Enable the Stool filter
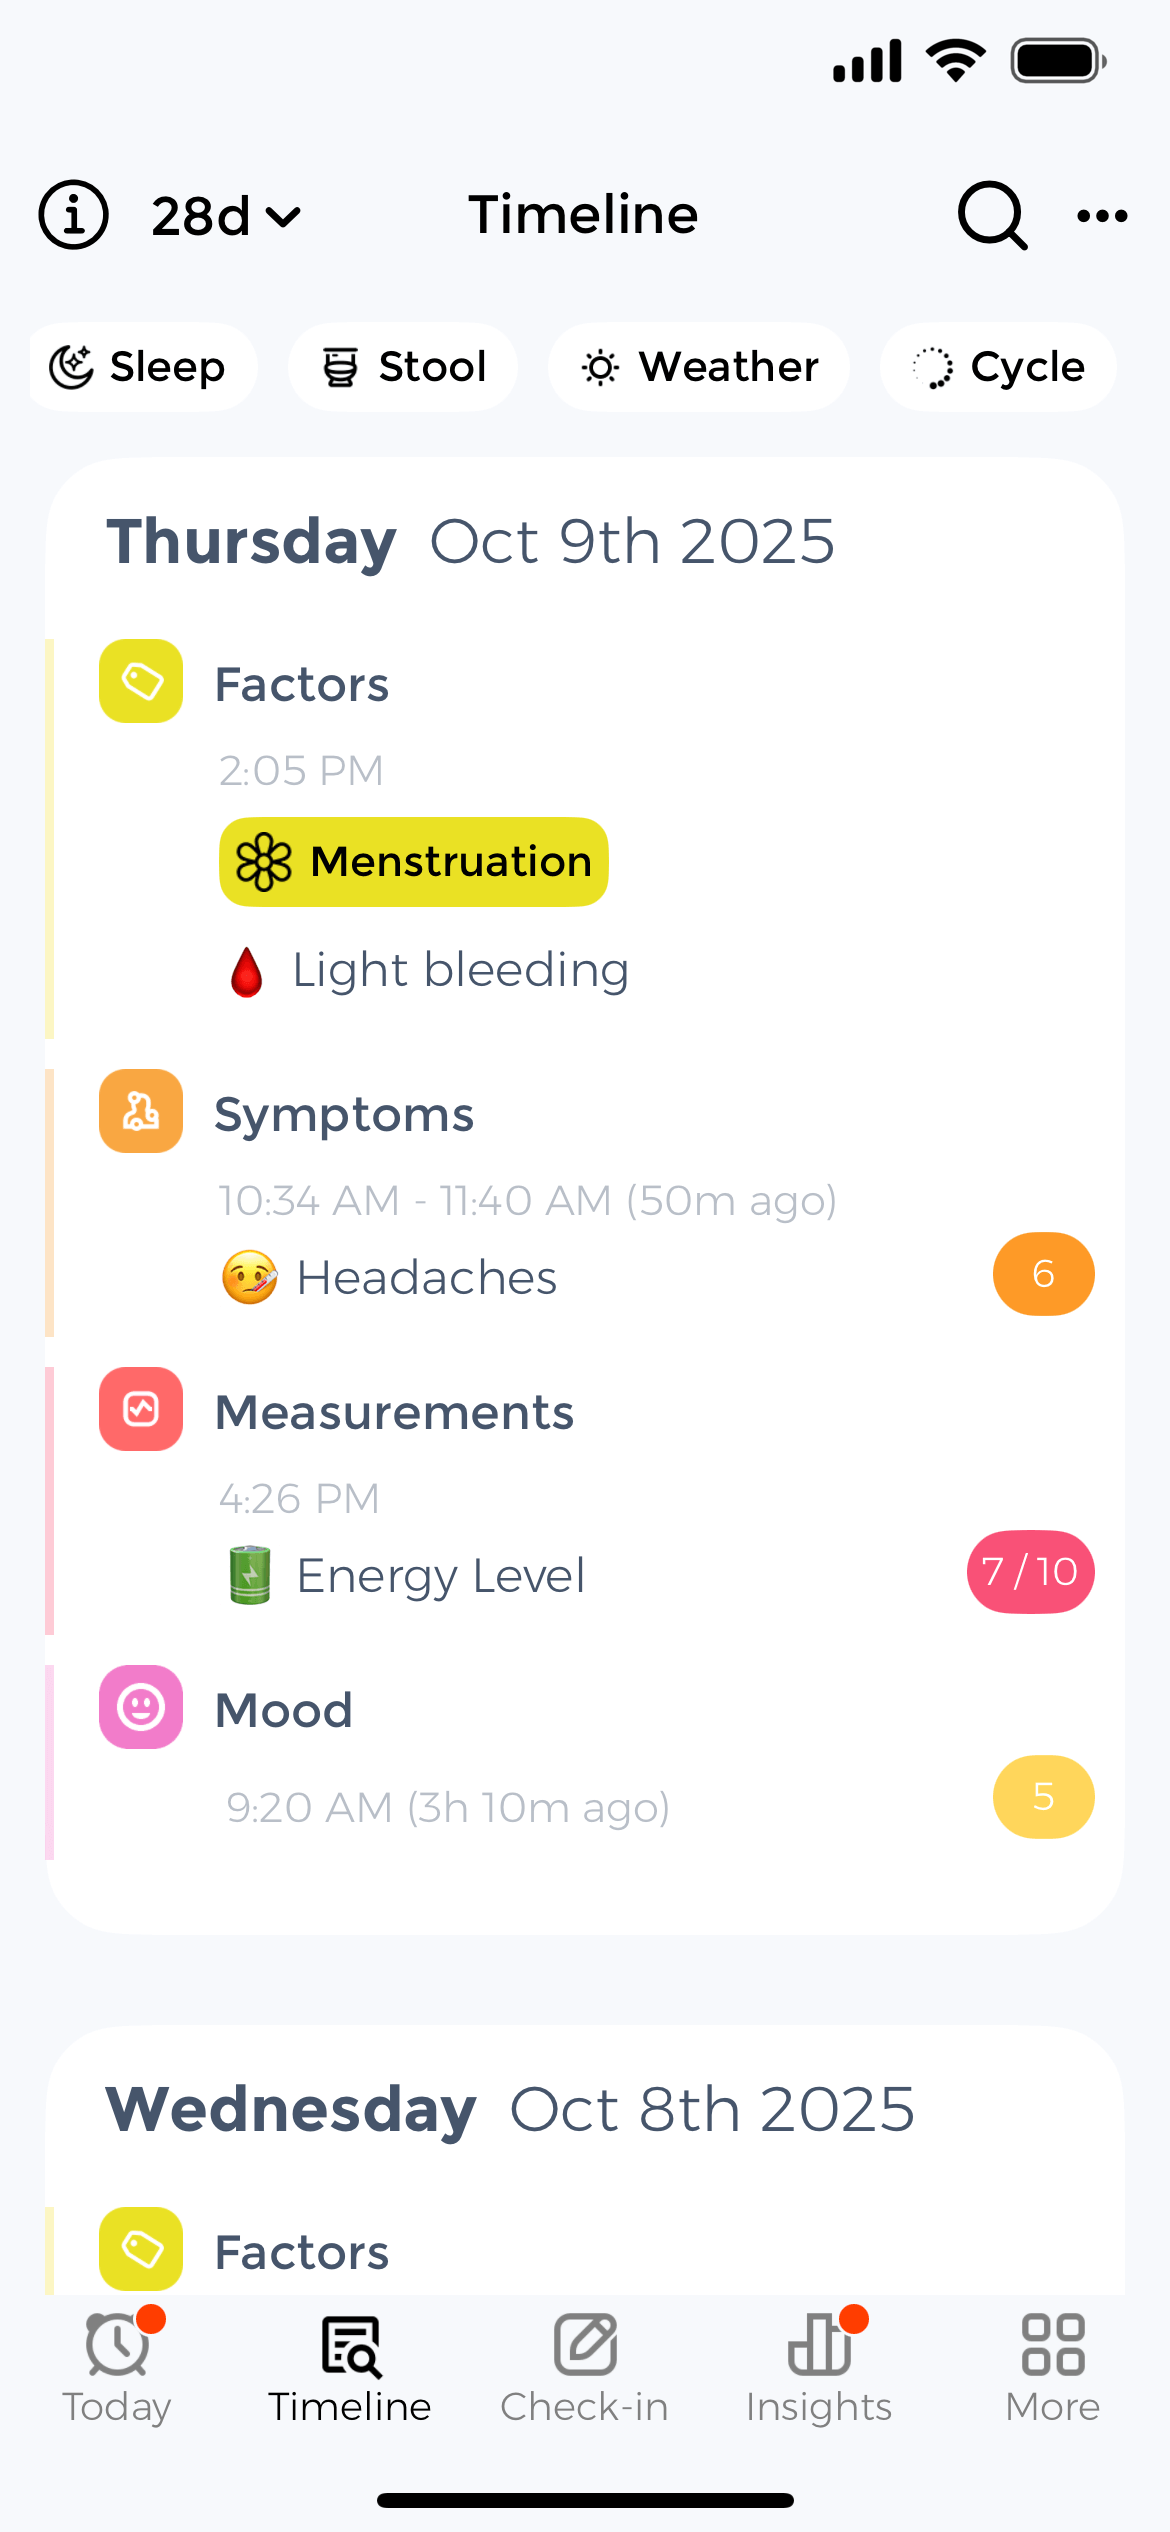The height and width of the screenshot is (2532, 1170). pos(403,366)
